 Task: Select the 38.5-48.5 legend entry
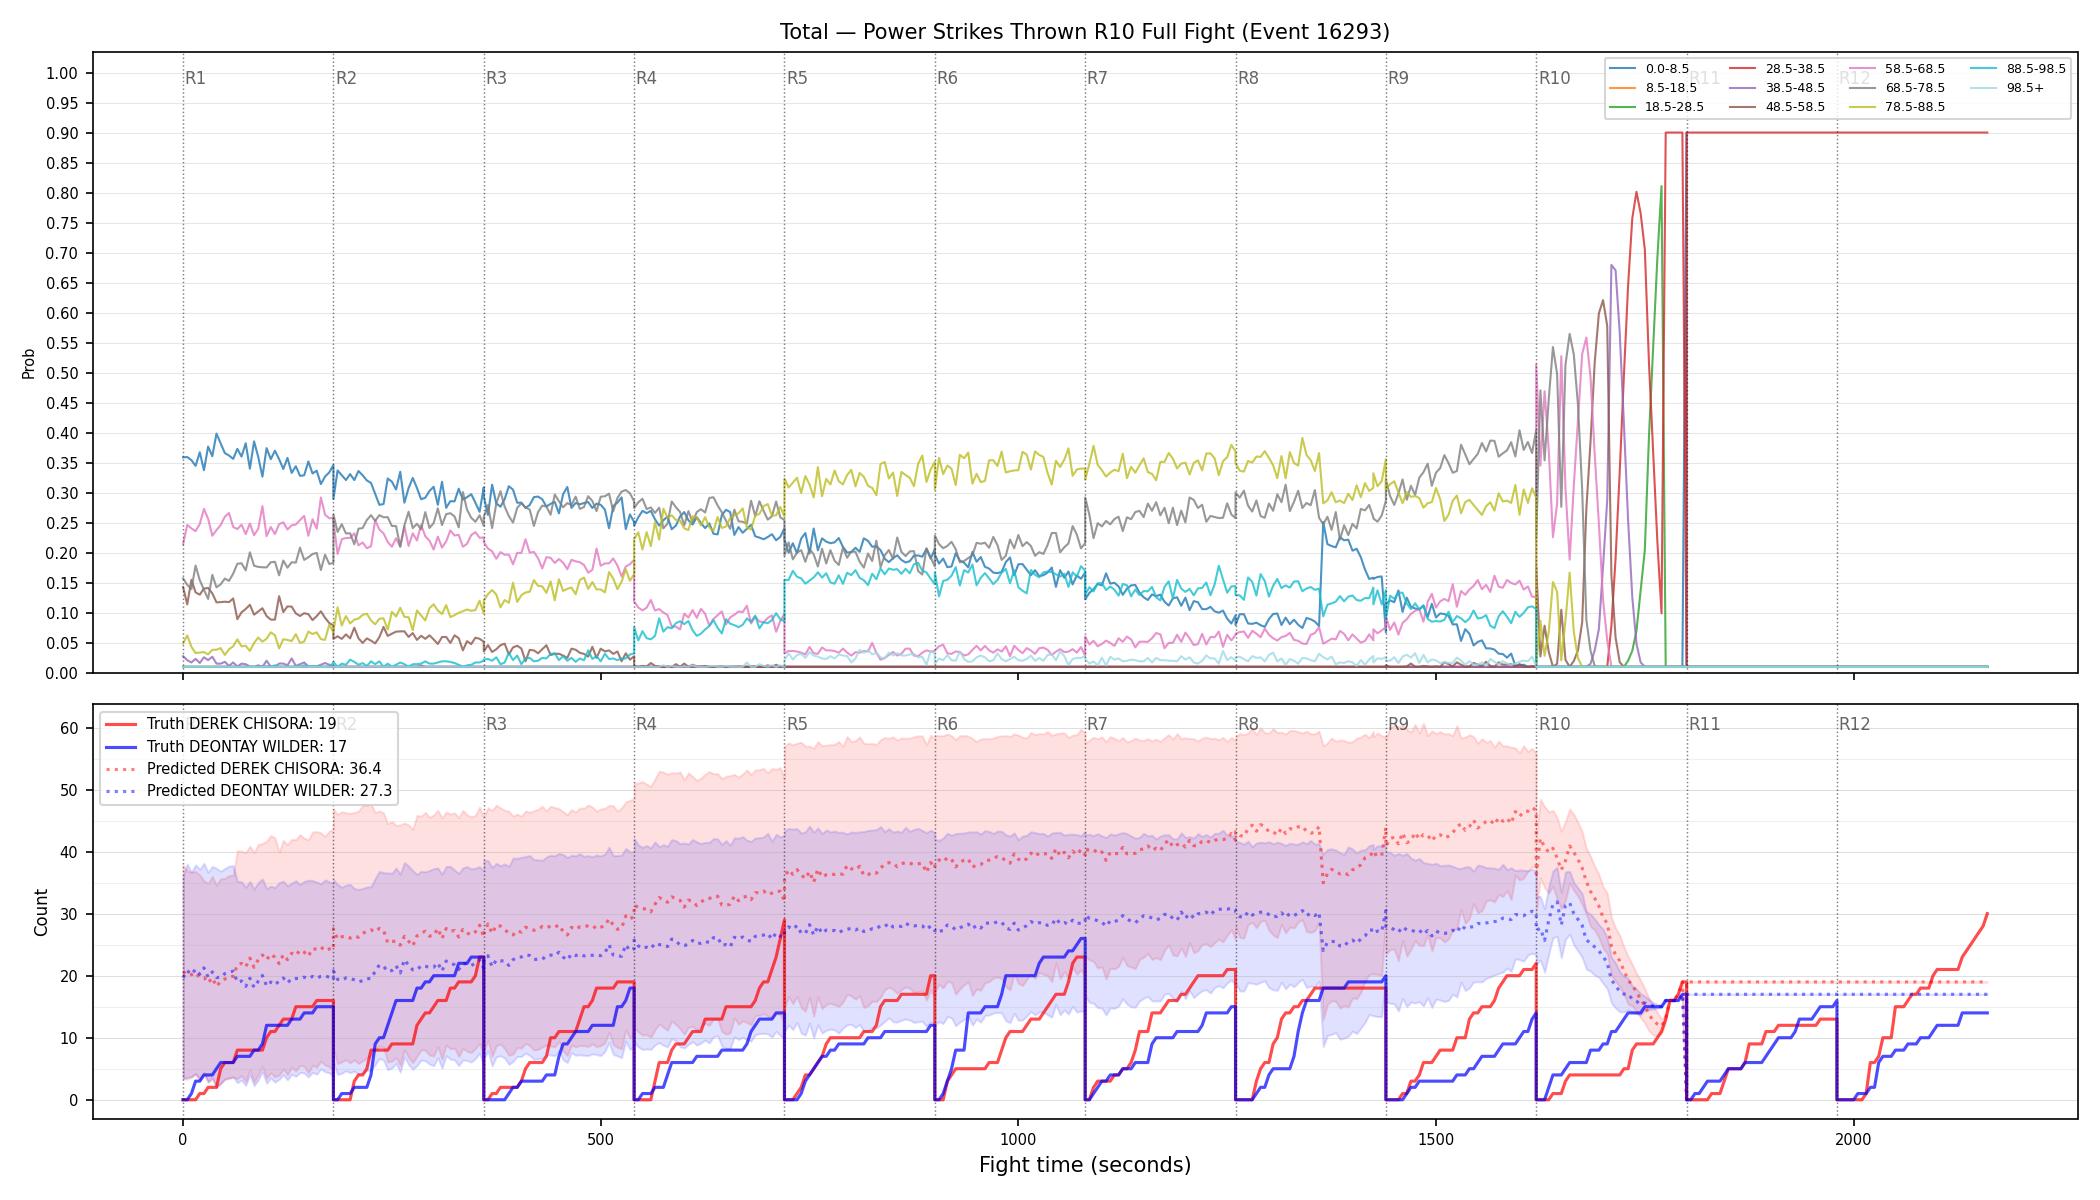tap(1776, 88)
